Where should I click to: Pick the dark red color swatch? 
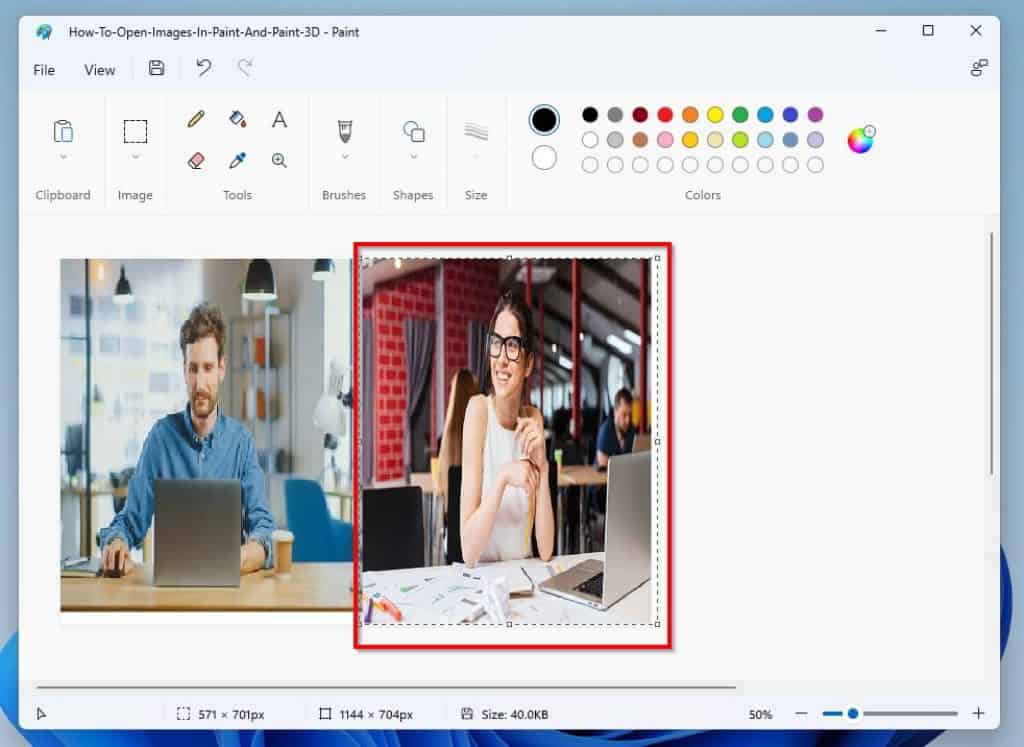[640, 115]
